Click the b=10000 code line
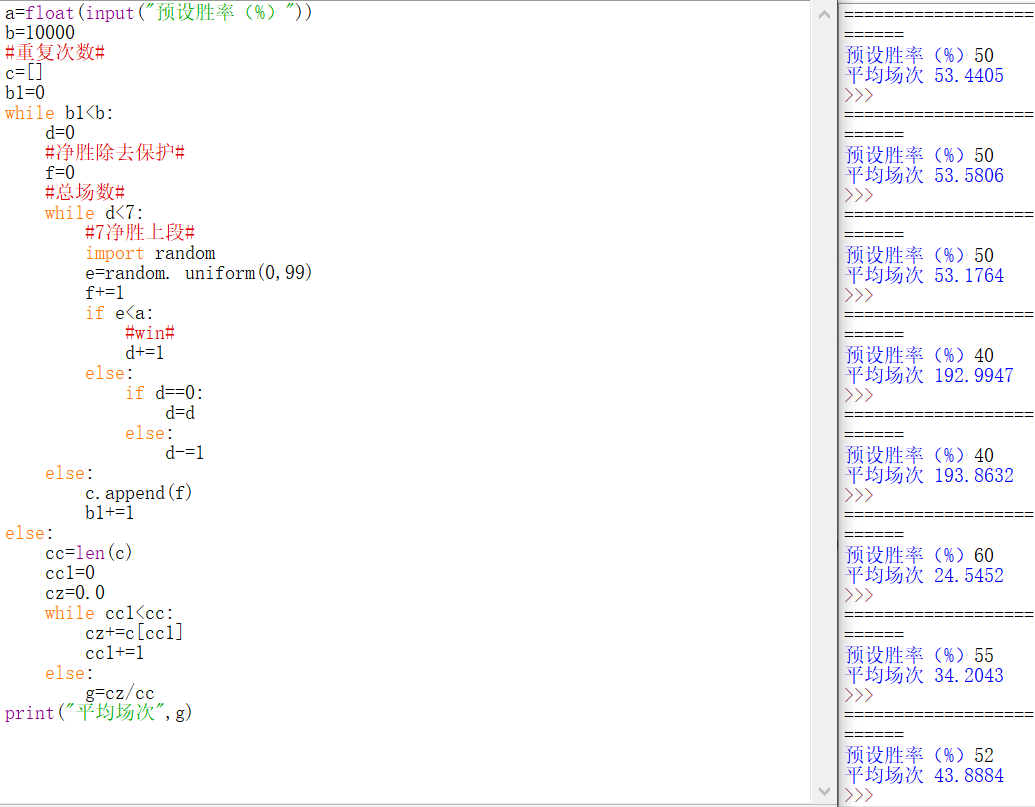 (x=40, y=33)
